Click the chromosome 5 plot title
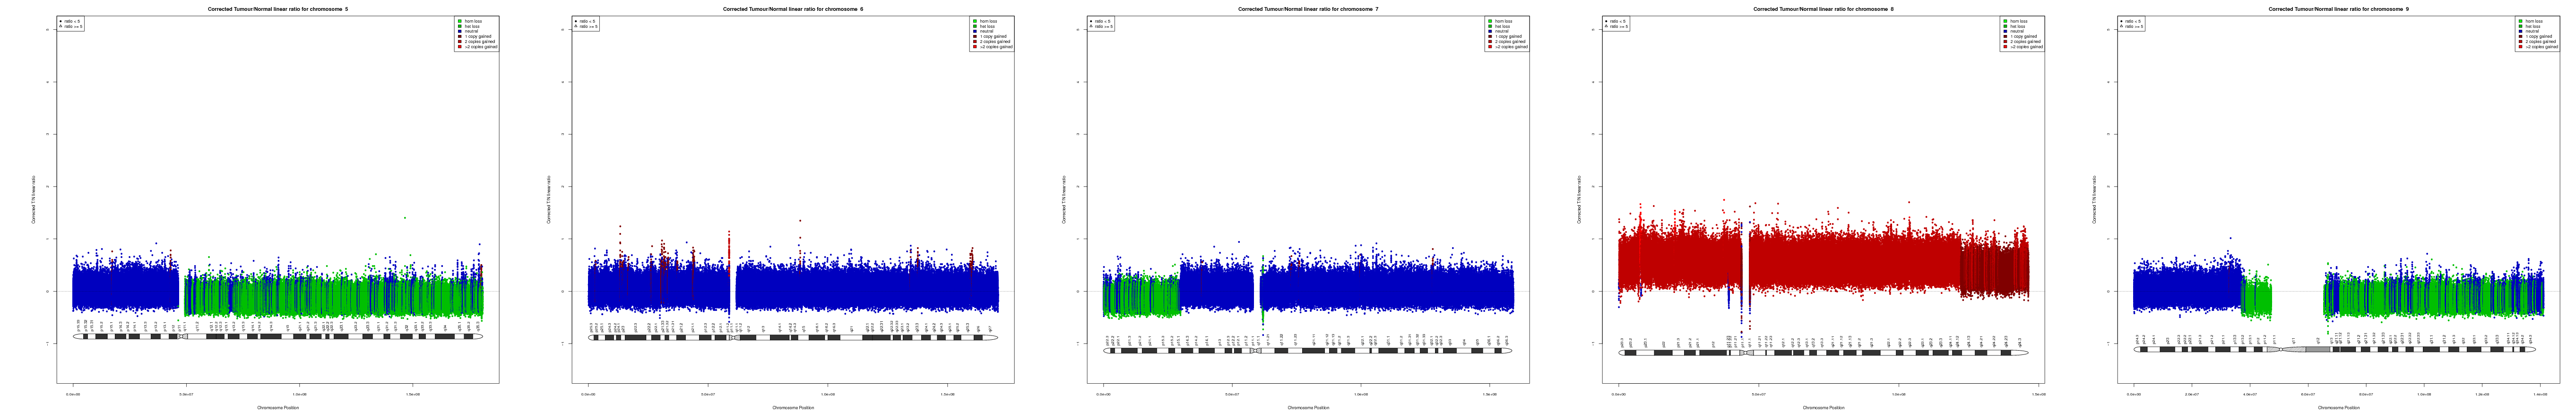The width and height of the screenshot is (2576, 413). [x=278, y=9]
